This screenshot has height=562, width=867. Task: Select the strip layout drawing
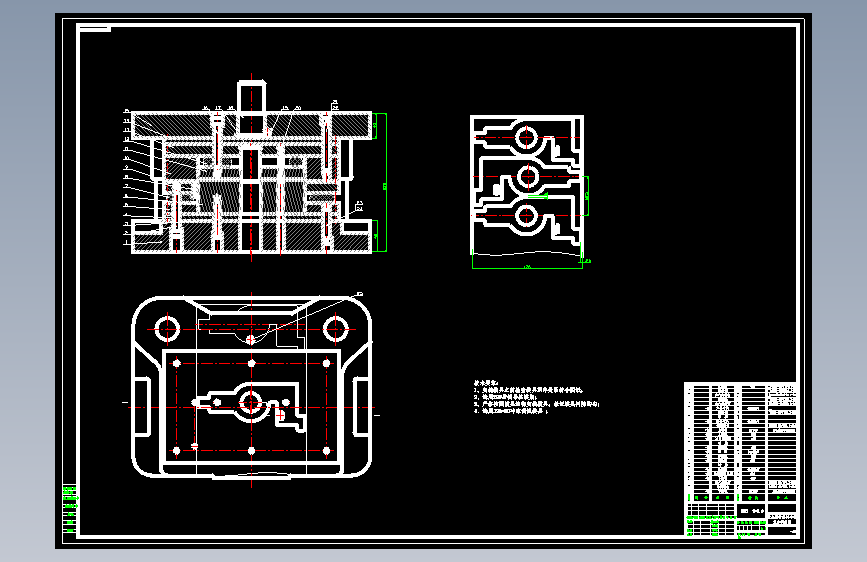click(x=527, y=185)
